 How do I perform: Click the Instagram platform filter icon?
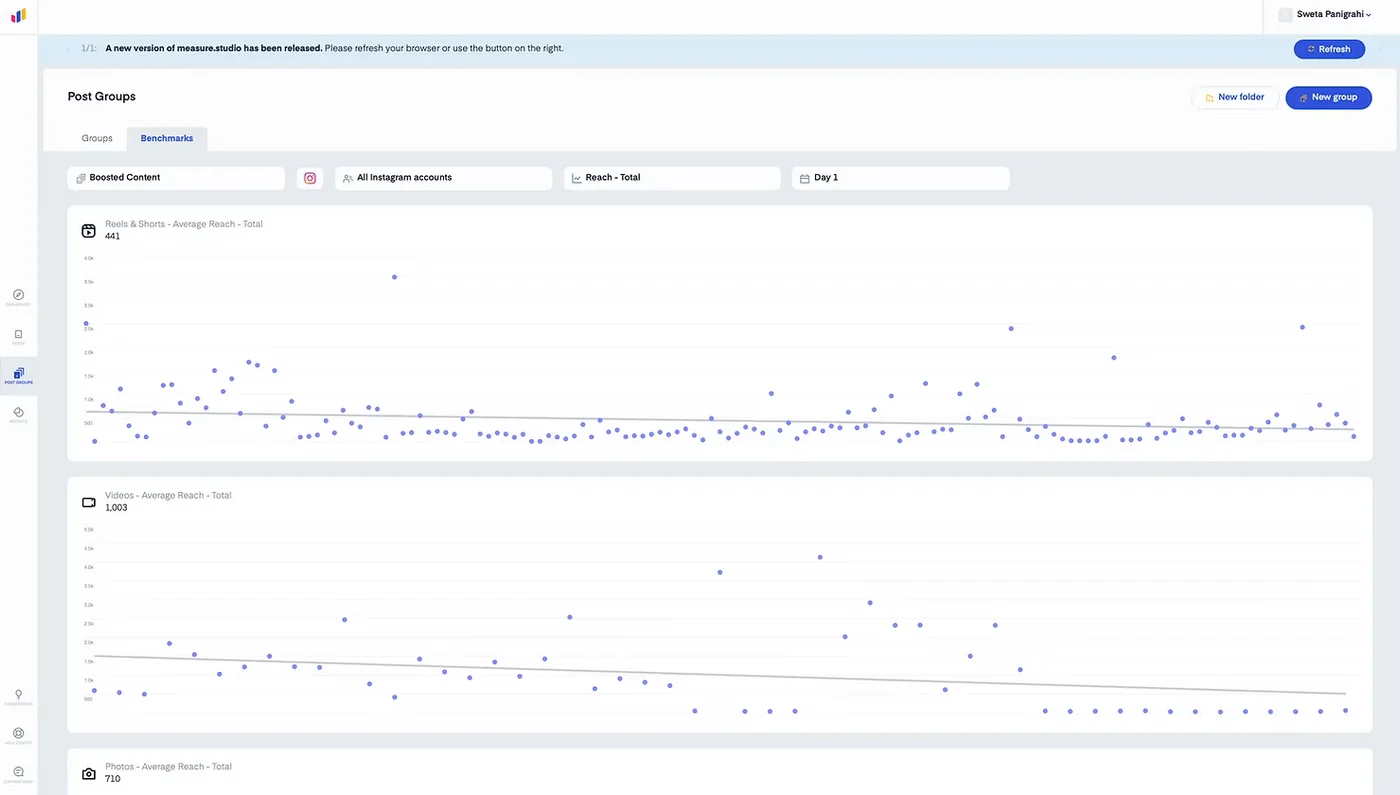click(x=310, y=178)
